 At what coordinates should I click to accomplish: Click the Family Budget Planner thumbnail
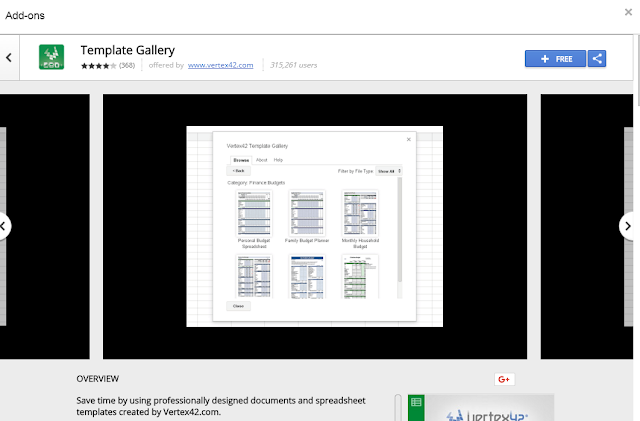(307, 213)
